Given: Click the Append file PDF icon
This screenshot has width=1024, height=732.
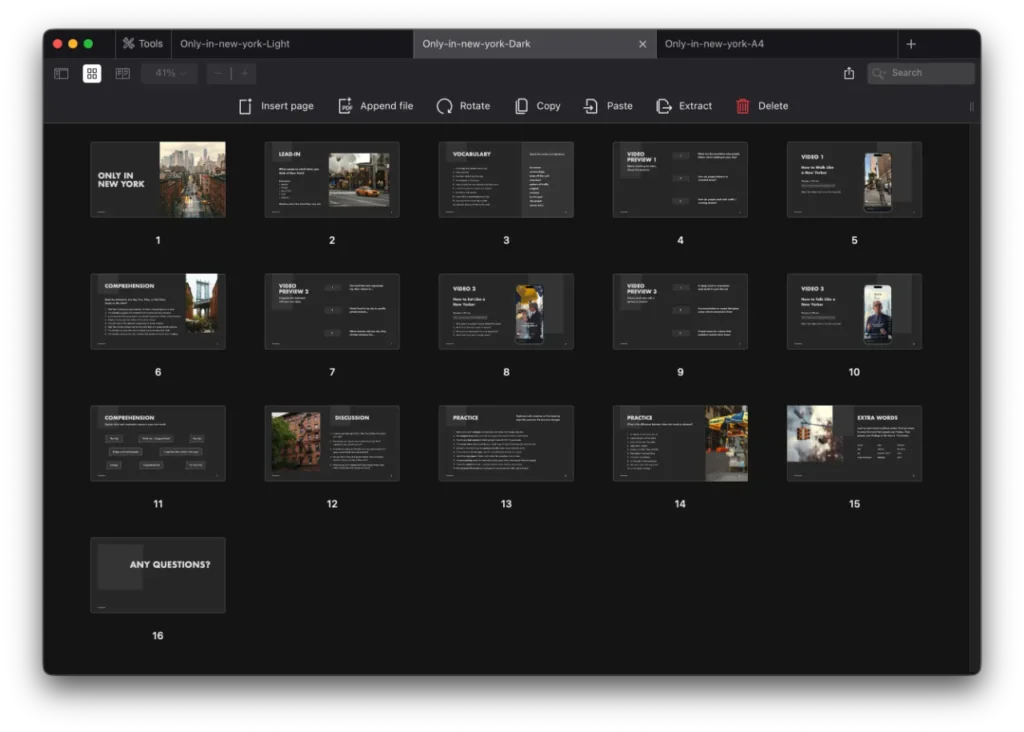Looking at the screenshot, I should click(345, 106).
